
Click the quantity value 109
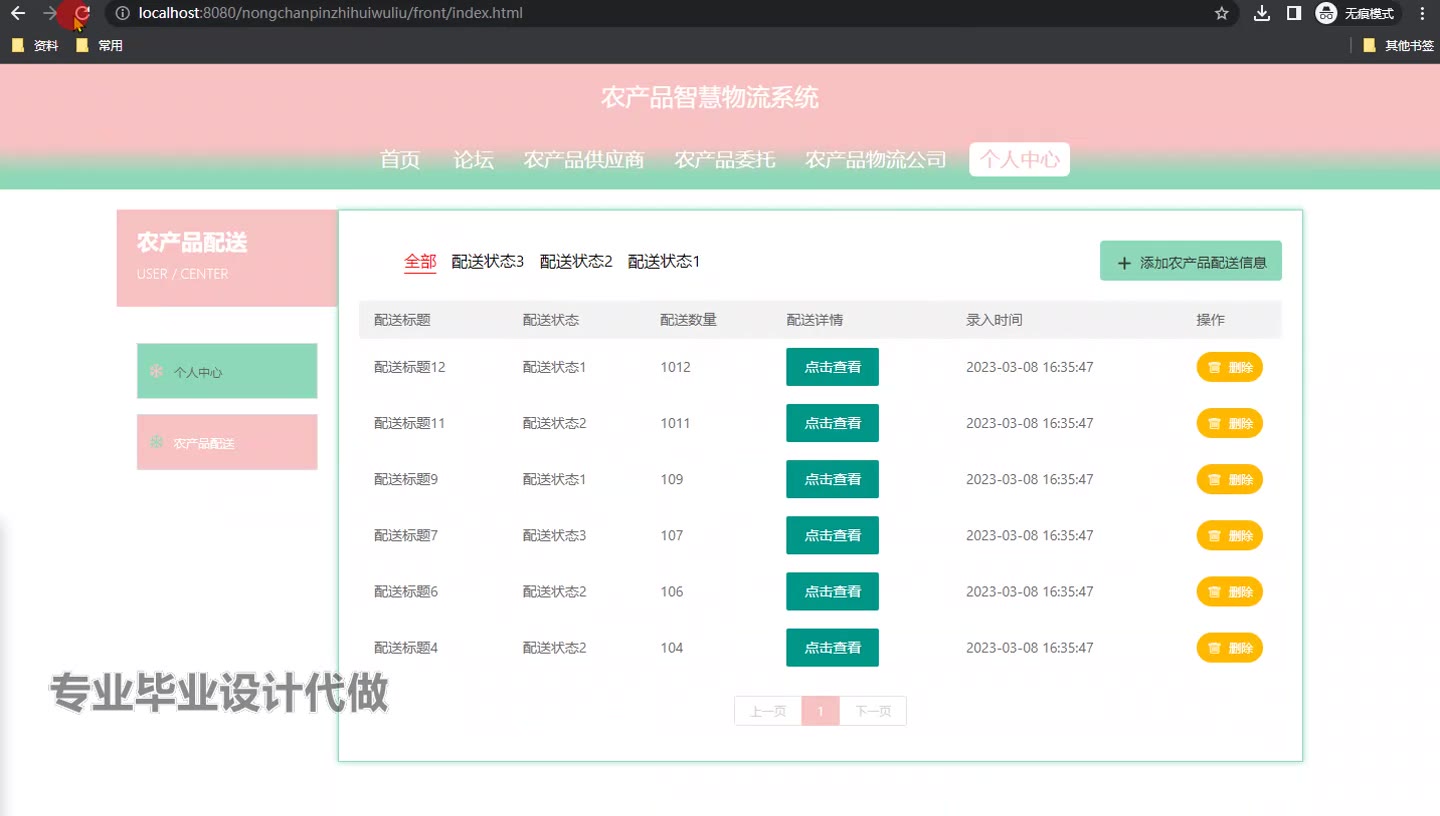pyautogui.click(x=672, y=479)
